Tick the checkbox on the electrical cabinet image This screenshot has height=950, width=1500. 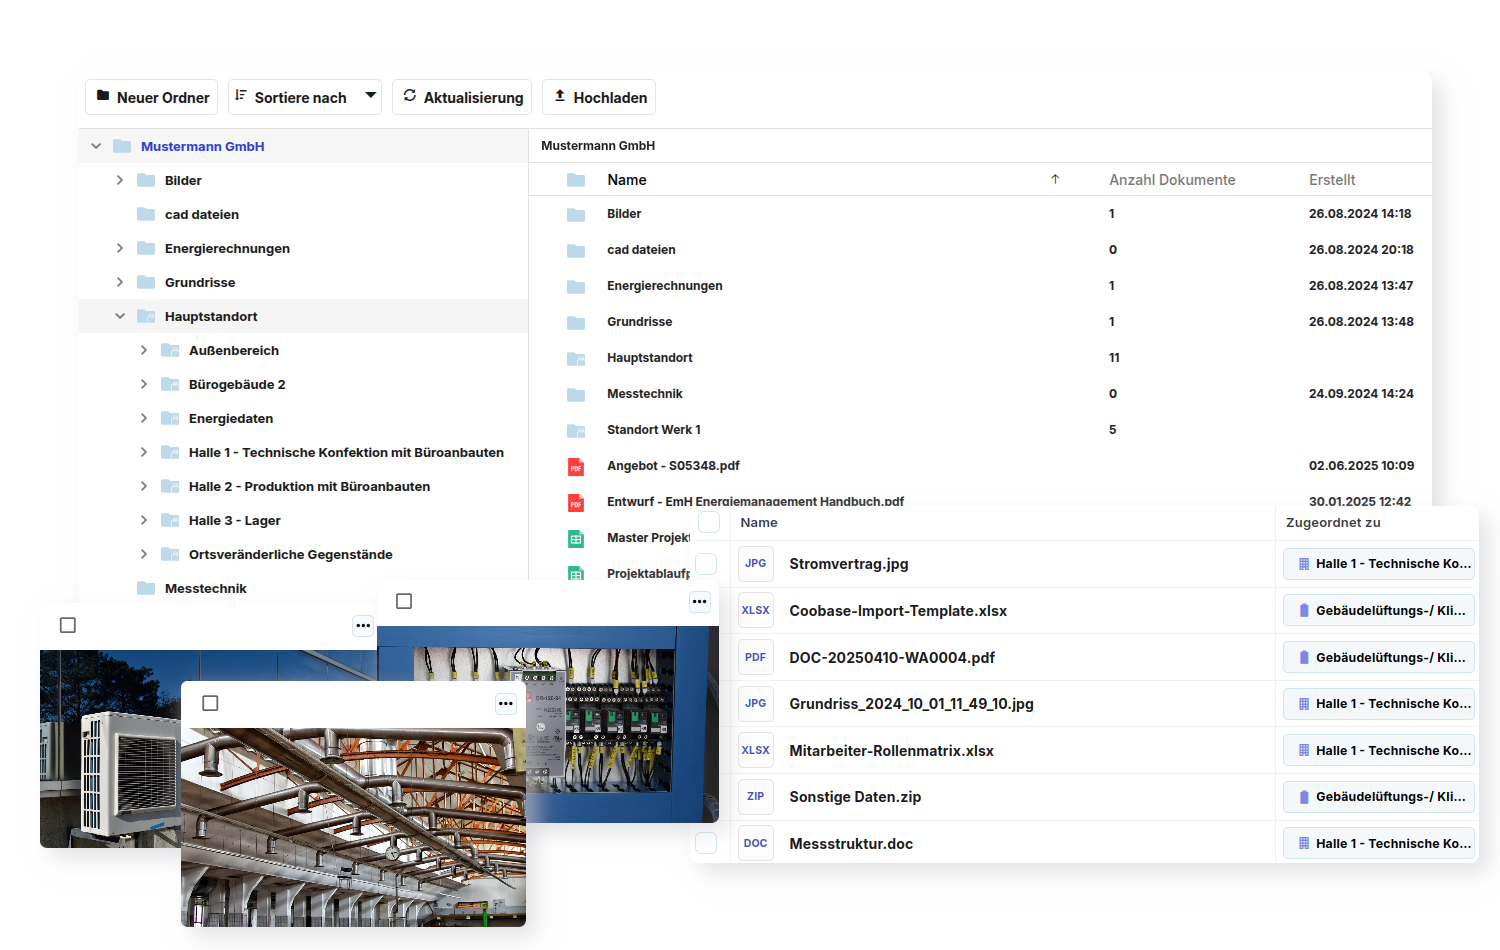(404, 601)
